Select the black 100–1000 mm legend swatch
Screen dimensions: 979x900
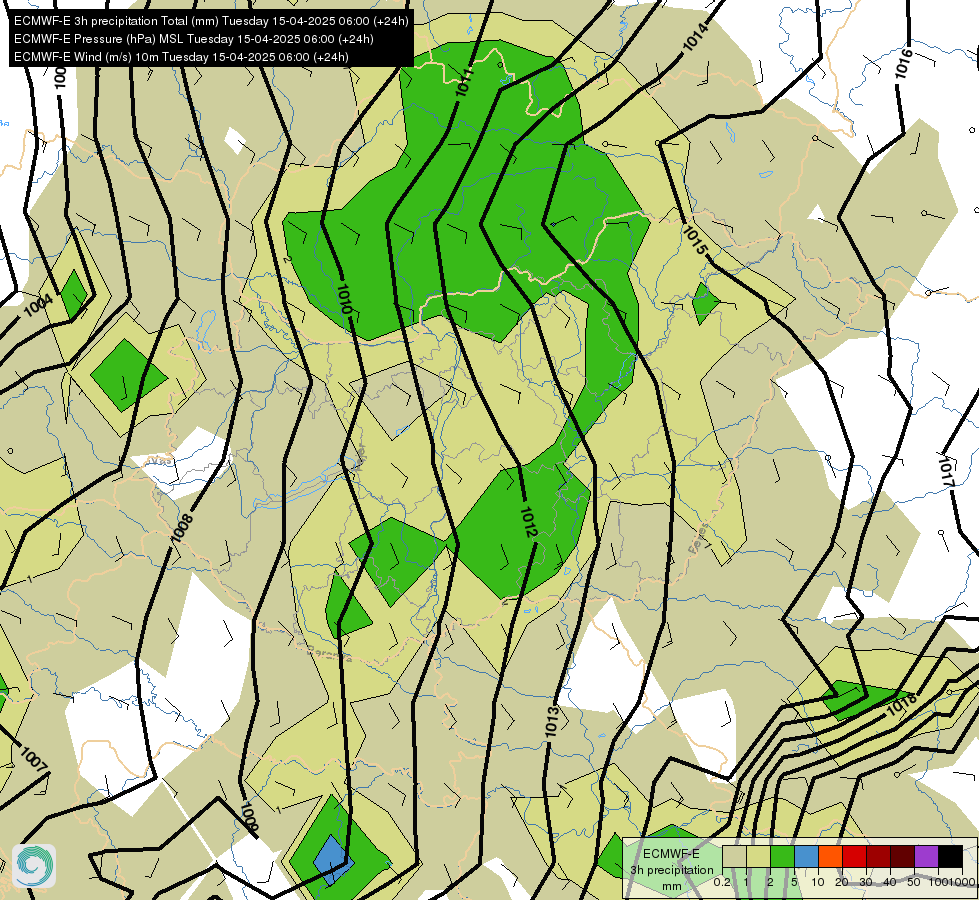tap(950, 857)
